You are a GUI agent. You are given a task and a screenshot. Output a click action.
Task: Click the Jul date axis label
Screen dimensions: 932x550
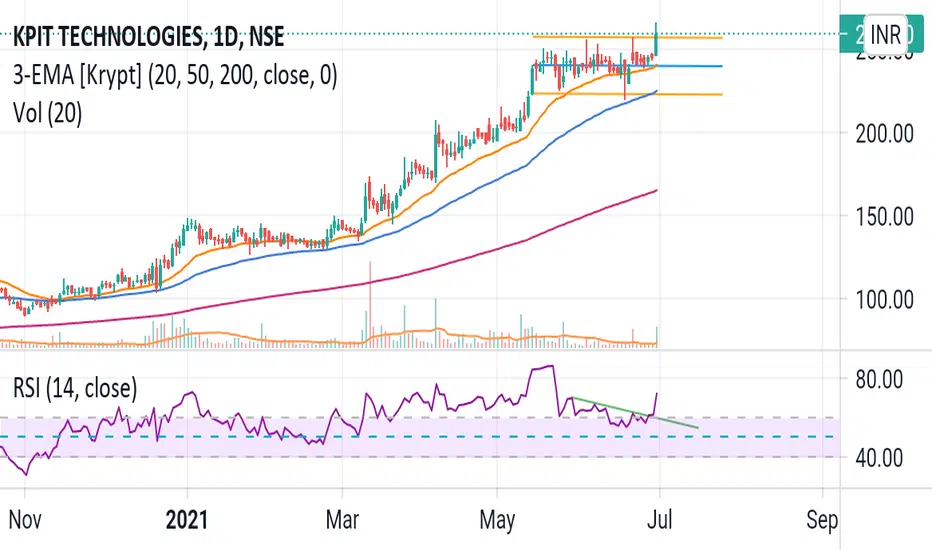click(x=659, y=520)
